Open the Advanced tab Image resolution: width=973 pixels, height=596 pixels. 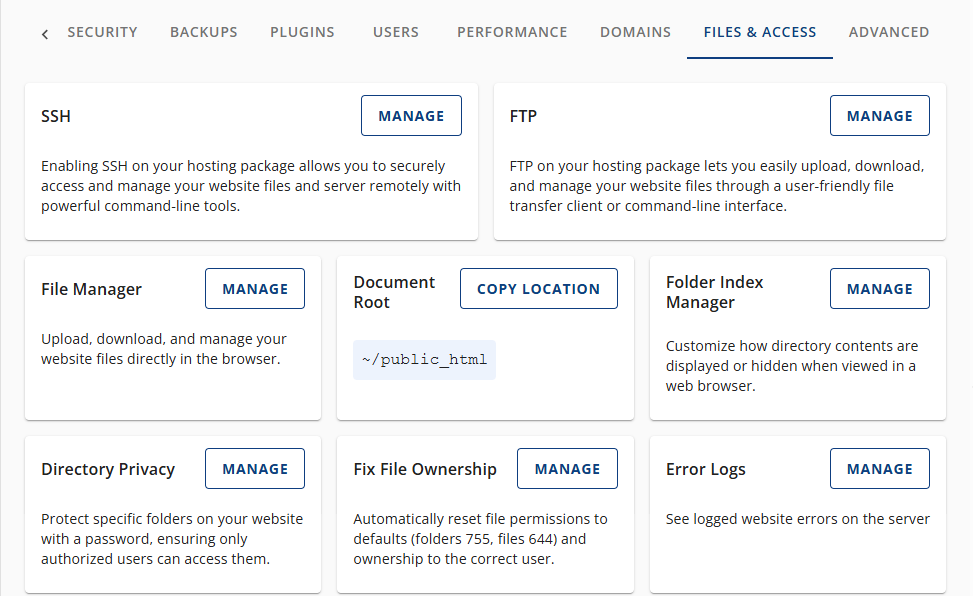pyautogui.click(x=888, y=32)
